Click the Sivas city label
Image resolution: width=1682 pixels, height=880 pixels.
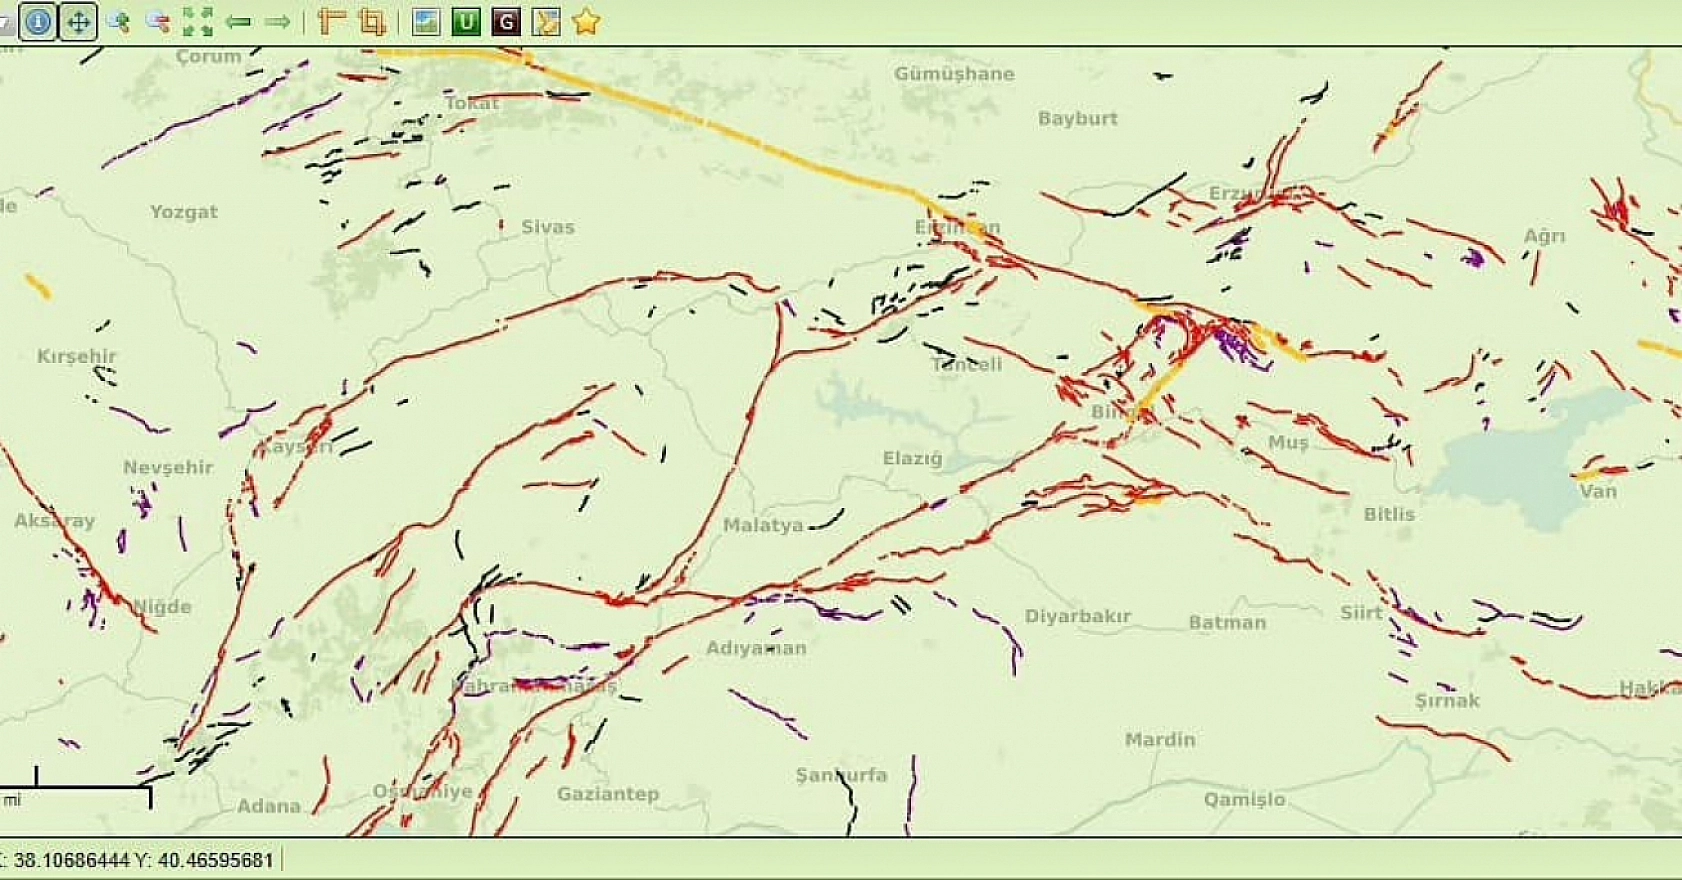pyautogui.click(x=547, y=227)
